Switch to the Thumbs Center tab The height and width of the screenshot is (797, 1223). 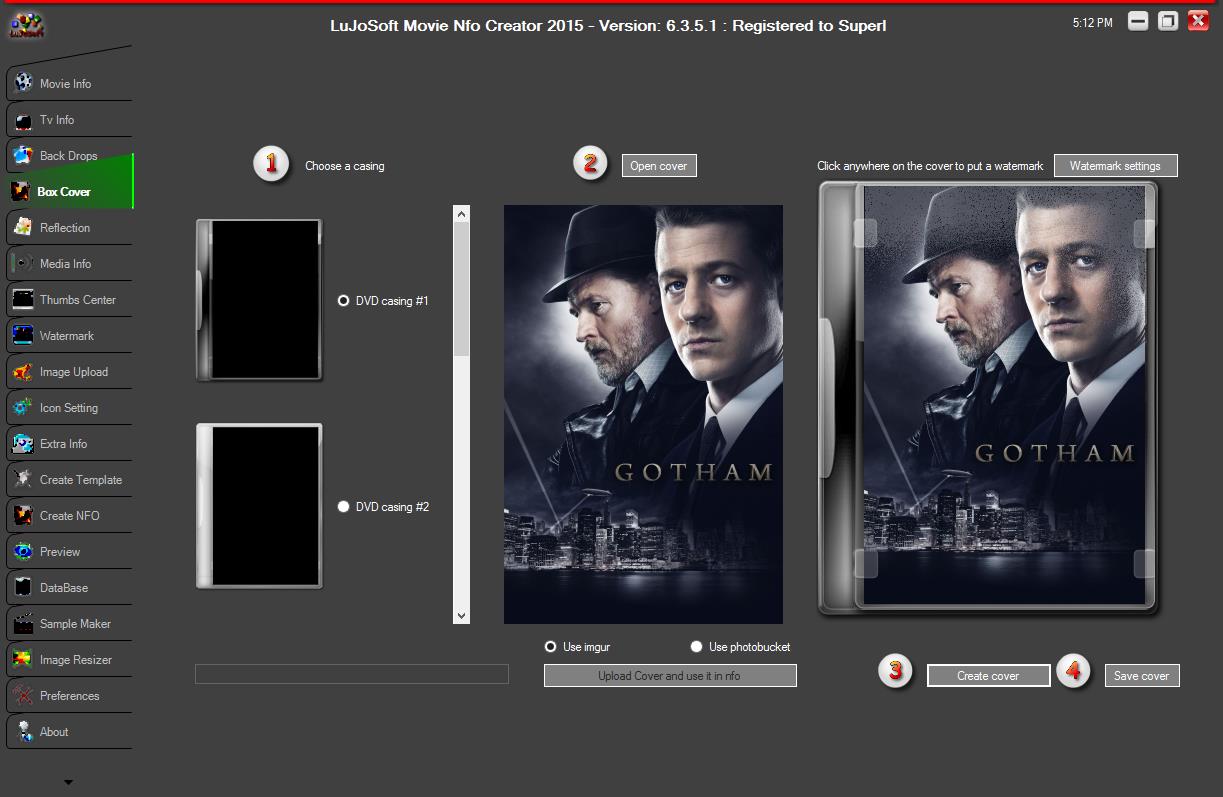(x=69, y=300)
